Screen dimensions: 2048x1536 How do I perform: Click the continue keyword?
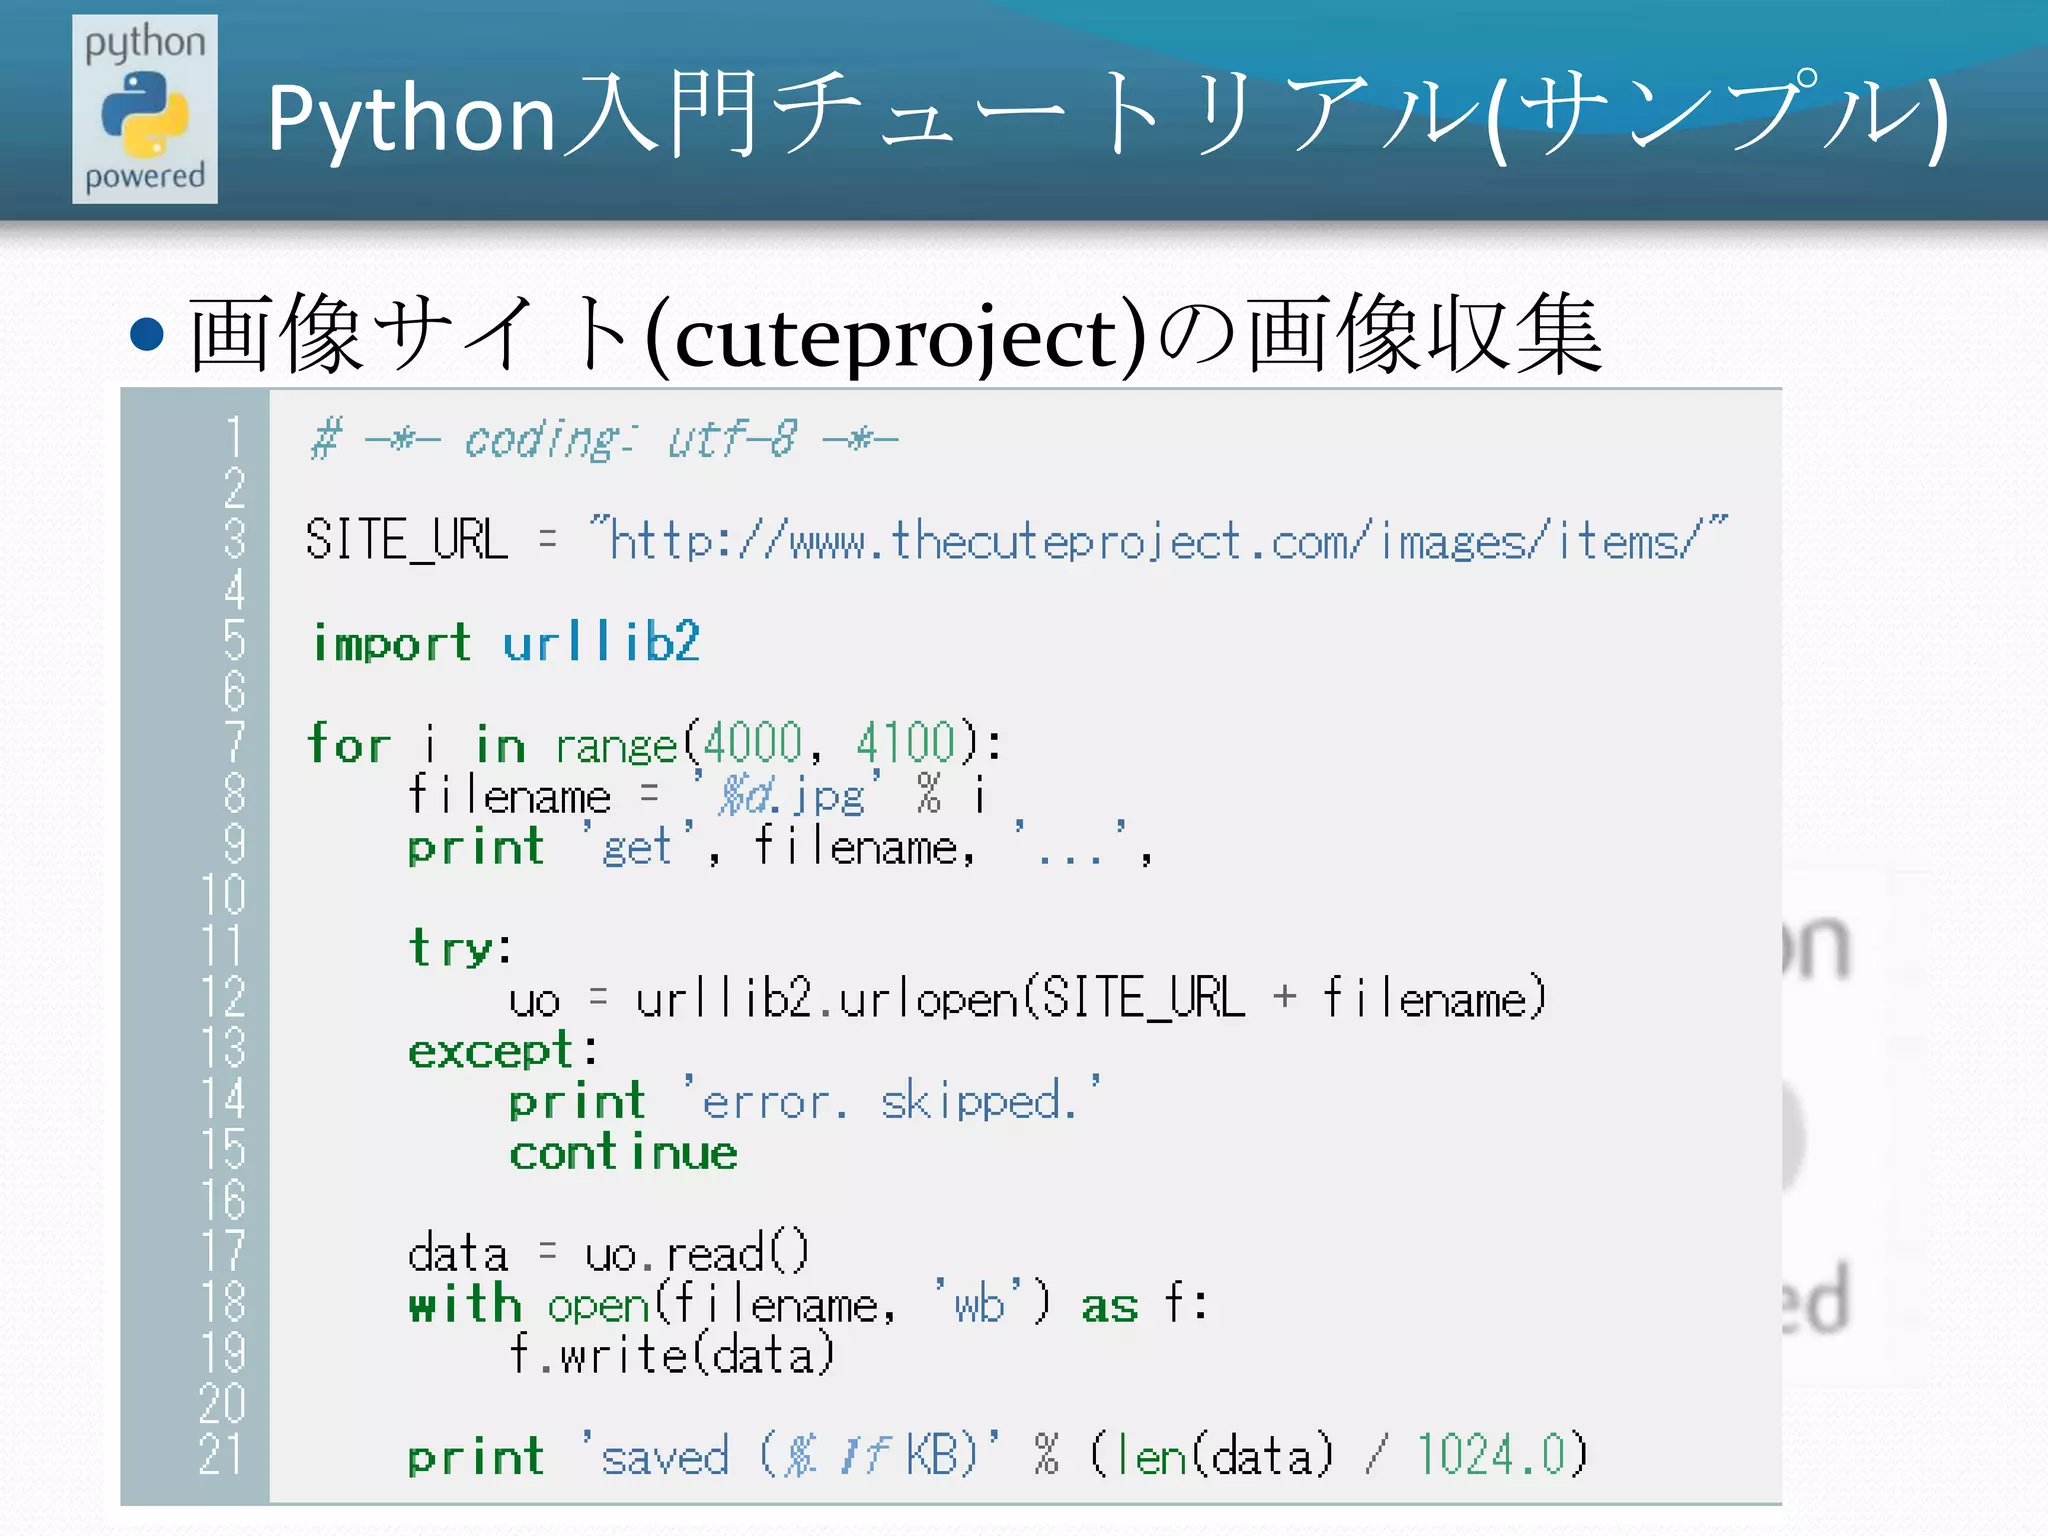(623, 1153)
